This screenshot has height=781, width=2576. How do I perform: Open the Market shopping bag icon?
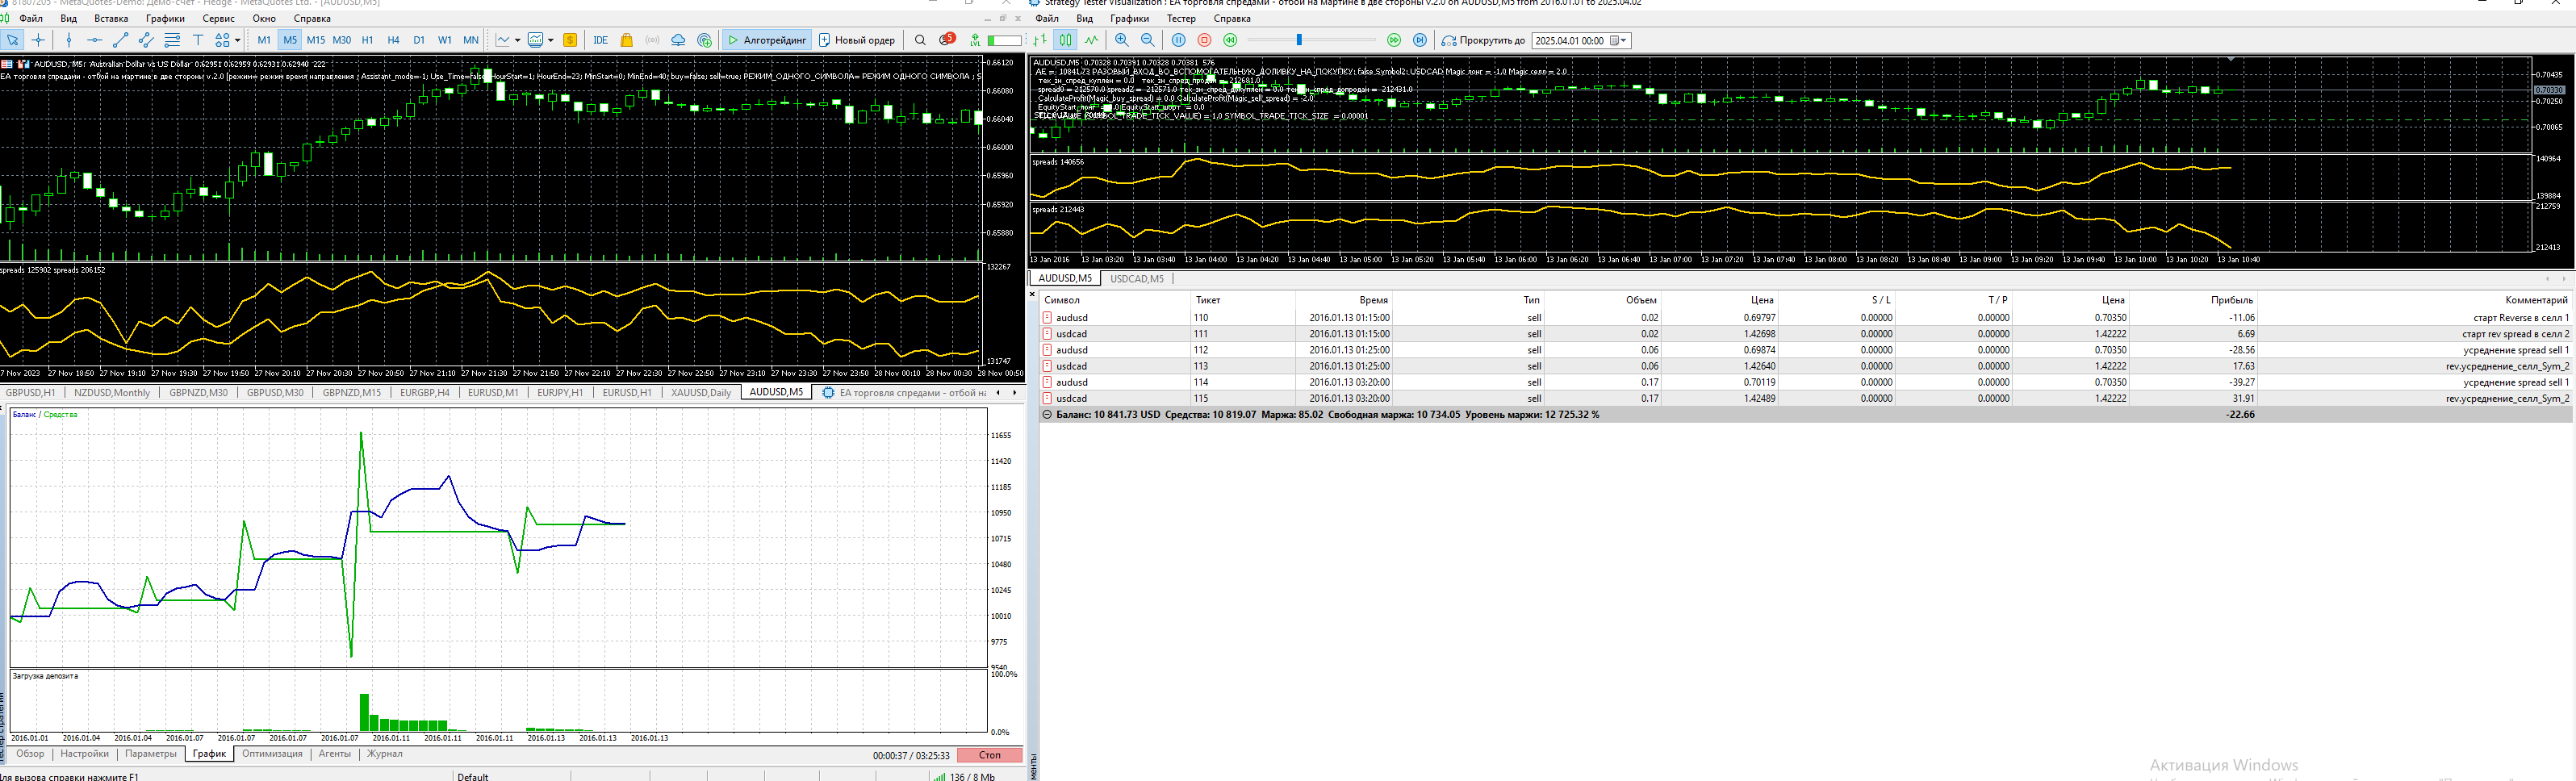tap(627, 40)
